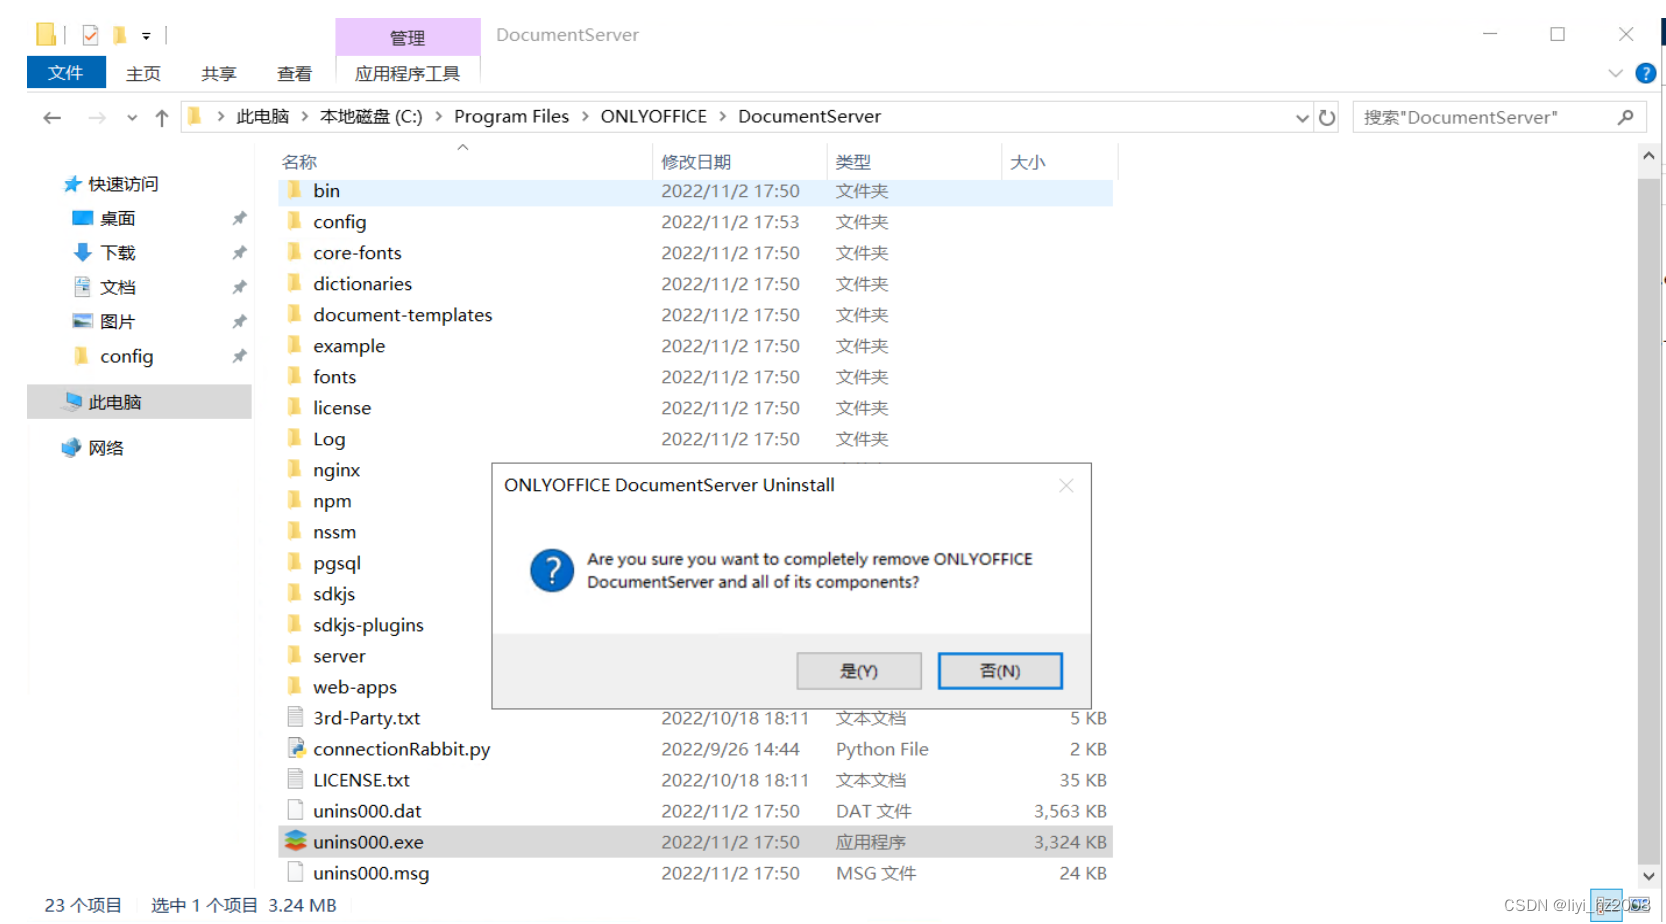Viewport: 1666px width, 924px height.
Task: Select the server folder name
Action: coord(339,656)
